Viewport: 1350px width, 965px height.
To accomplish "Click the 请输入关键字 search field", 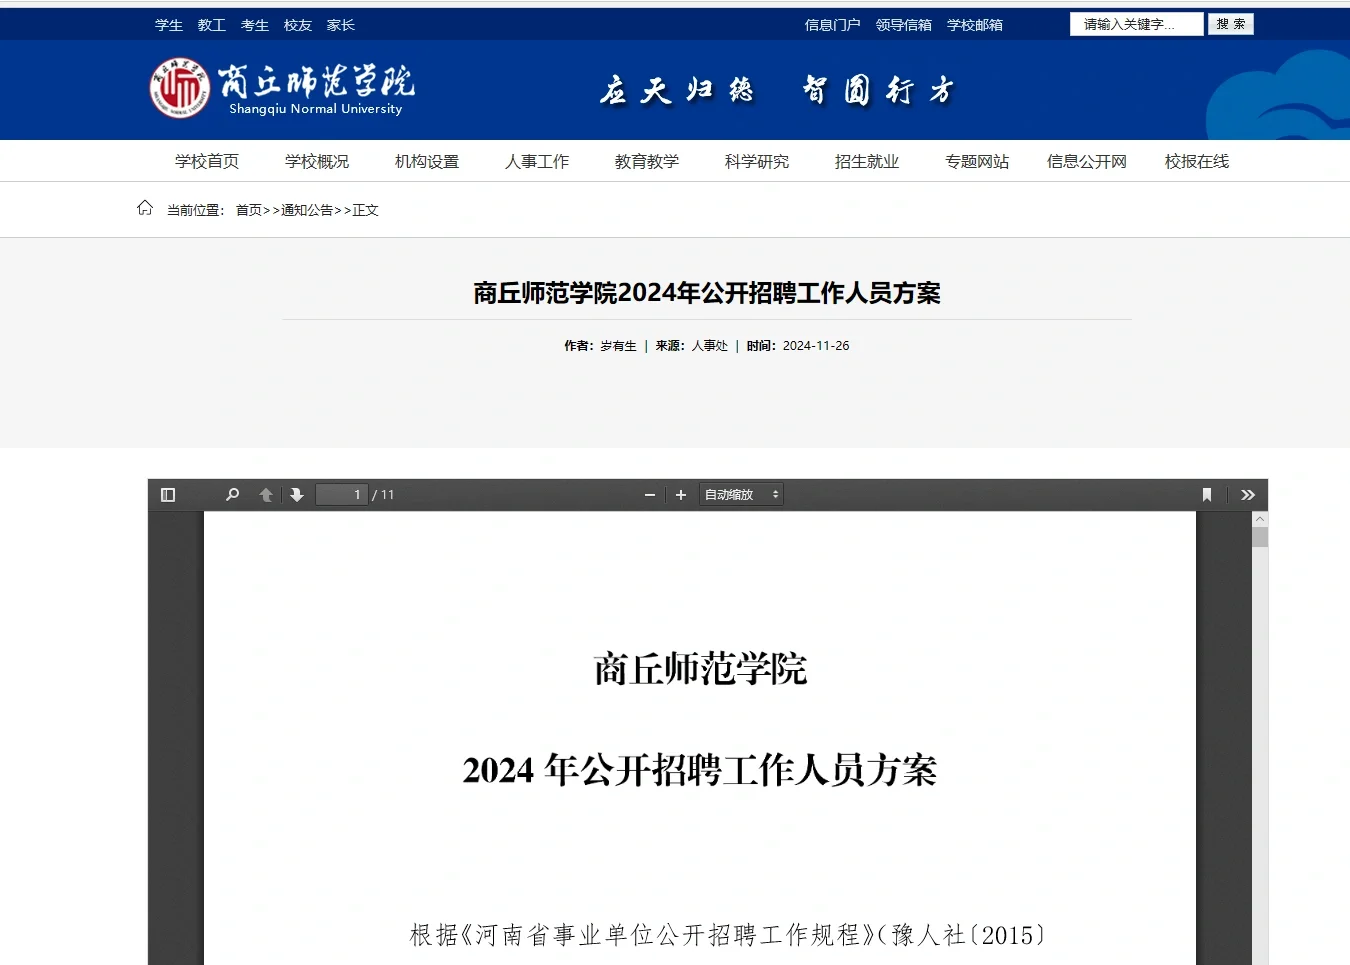I will click(x=1137, y=24).
